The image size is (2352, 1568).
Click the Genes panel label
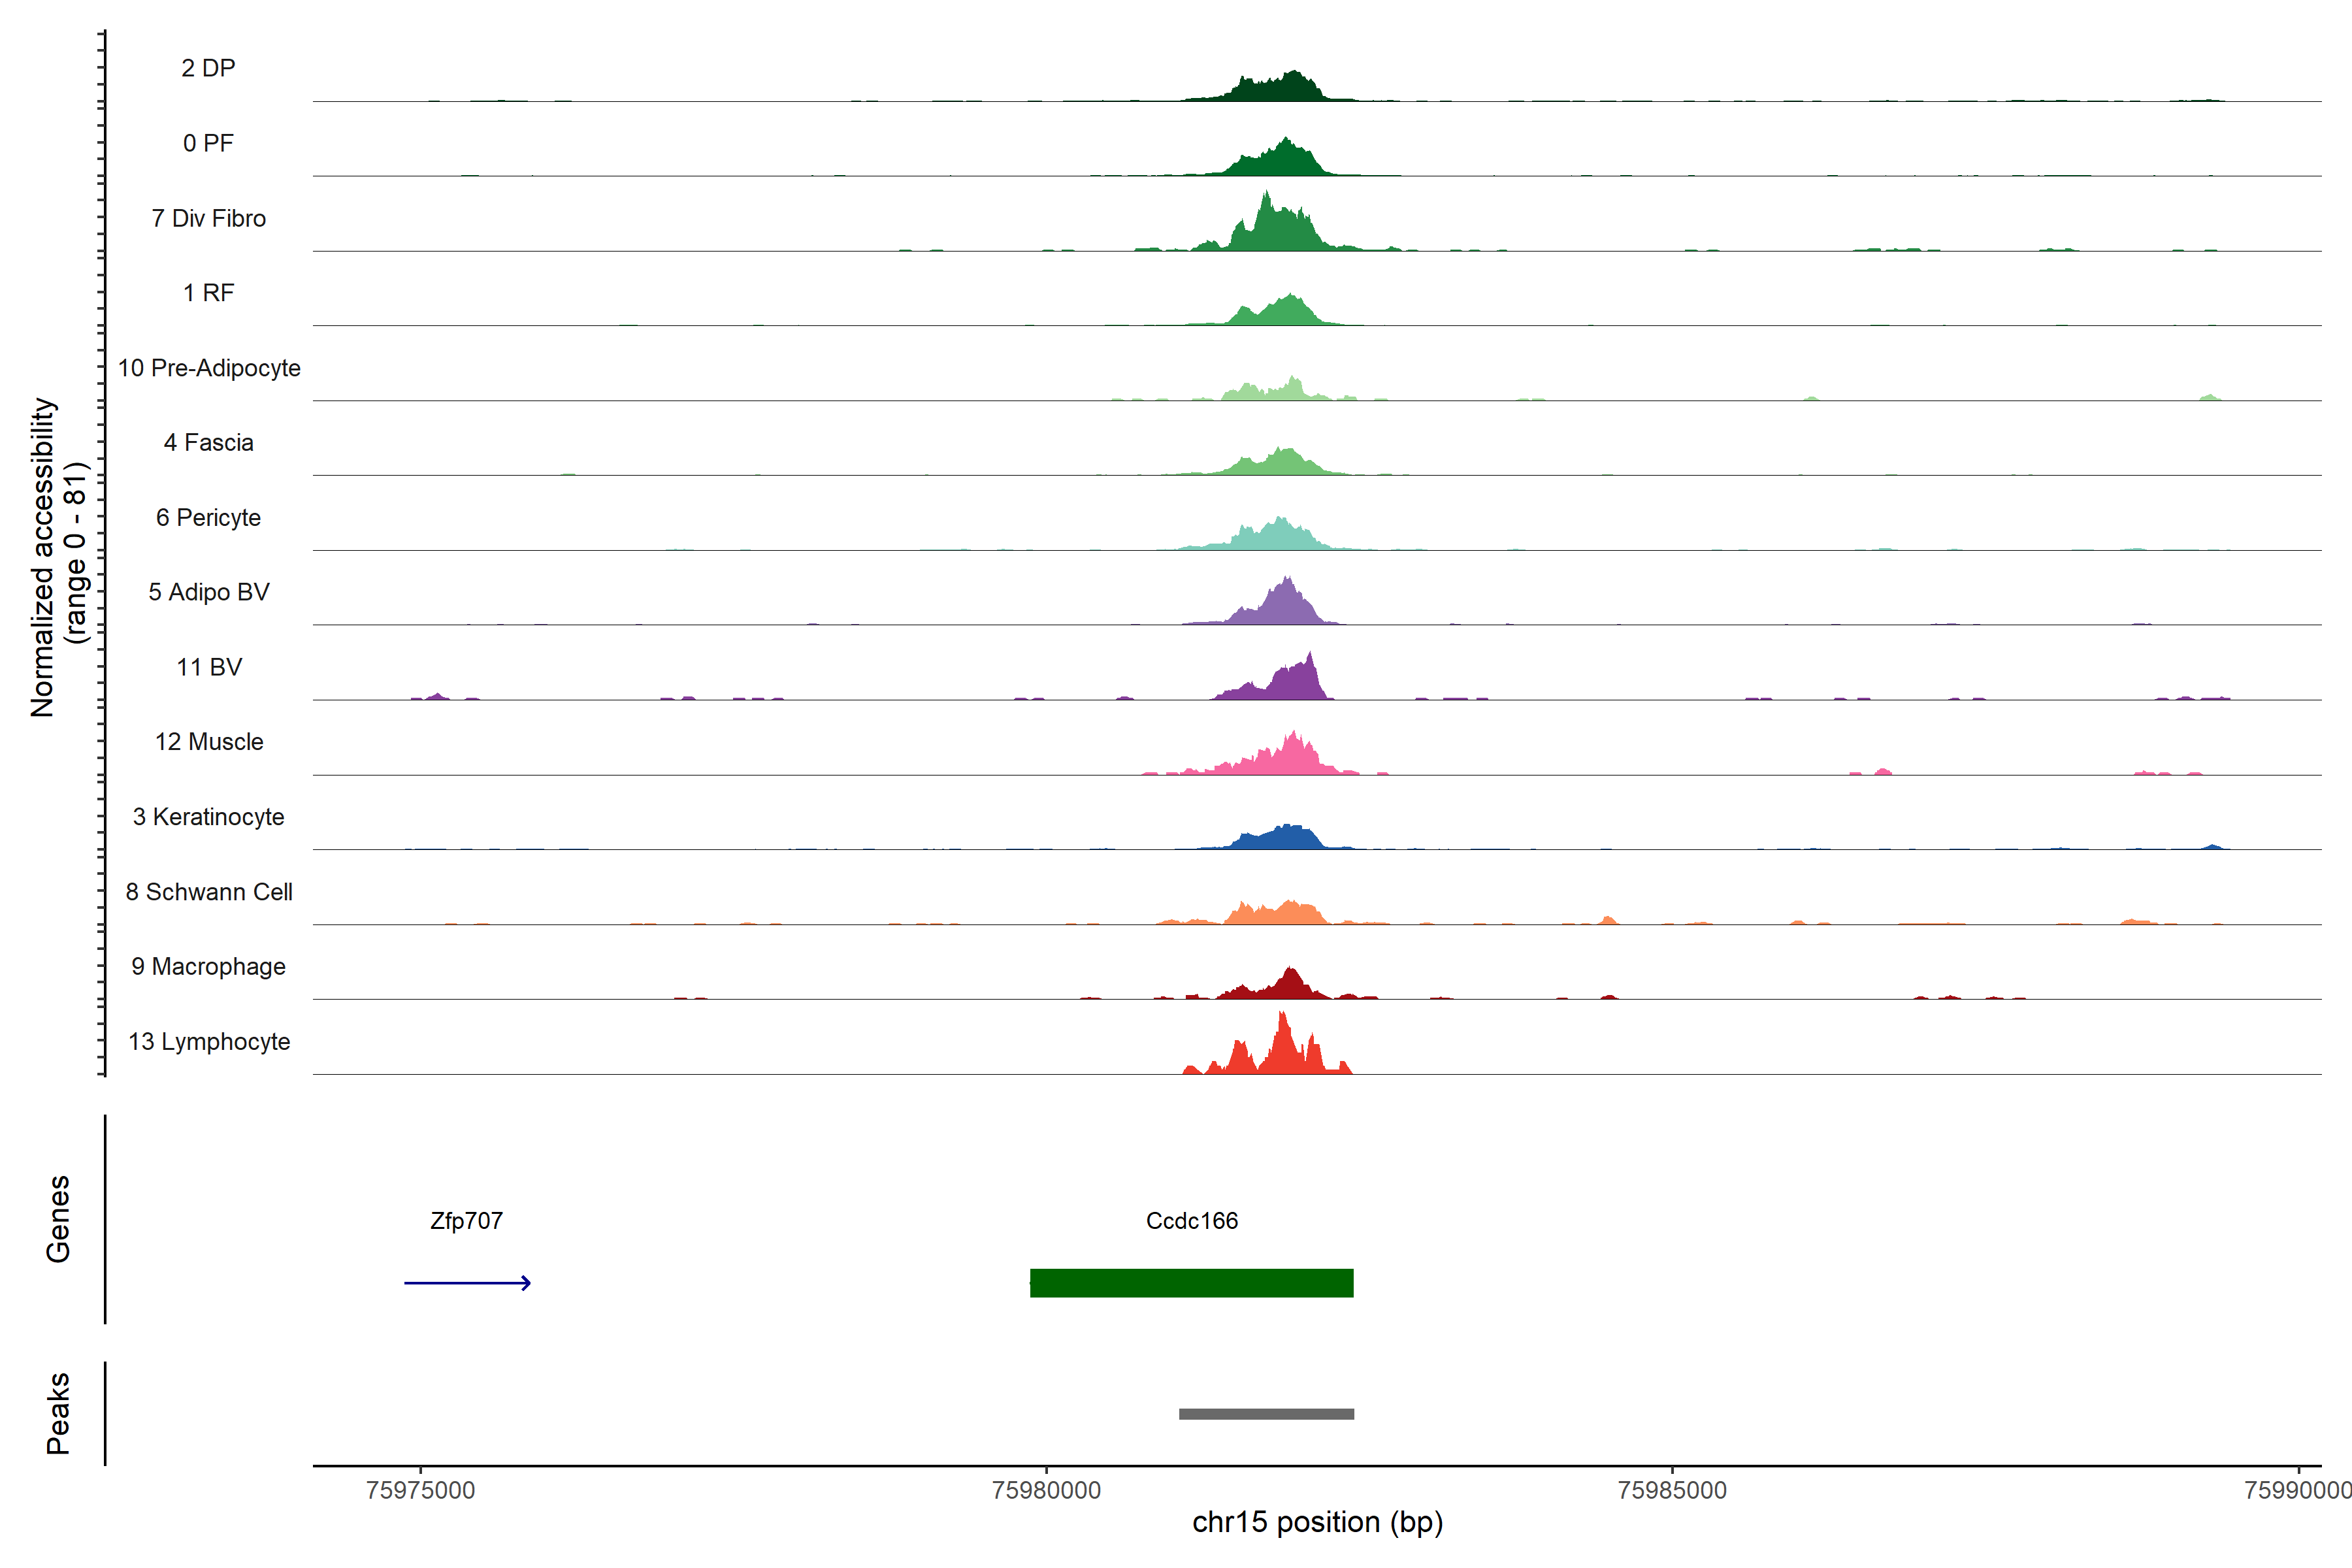[58, 1218]
